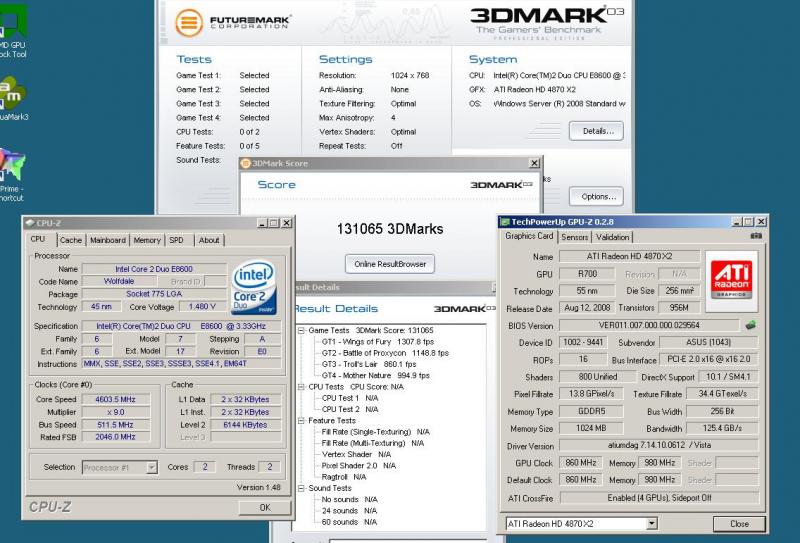Click the ATI CrossFire status field
800x543 pixels.
(659, 498)
